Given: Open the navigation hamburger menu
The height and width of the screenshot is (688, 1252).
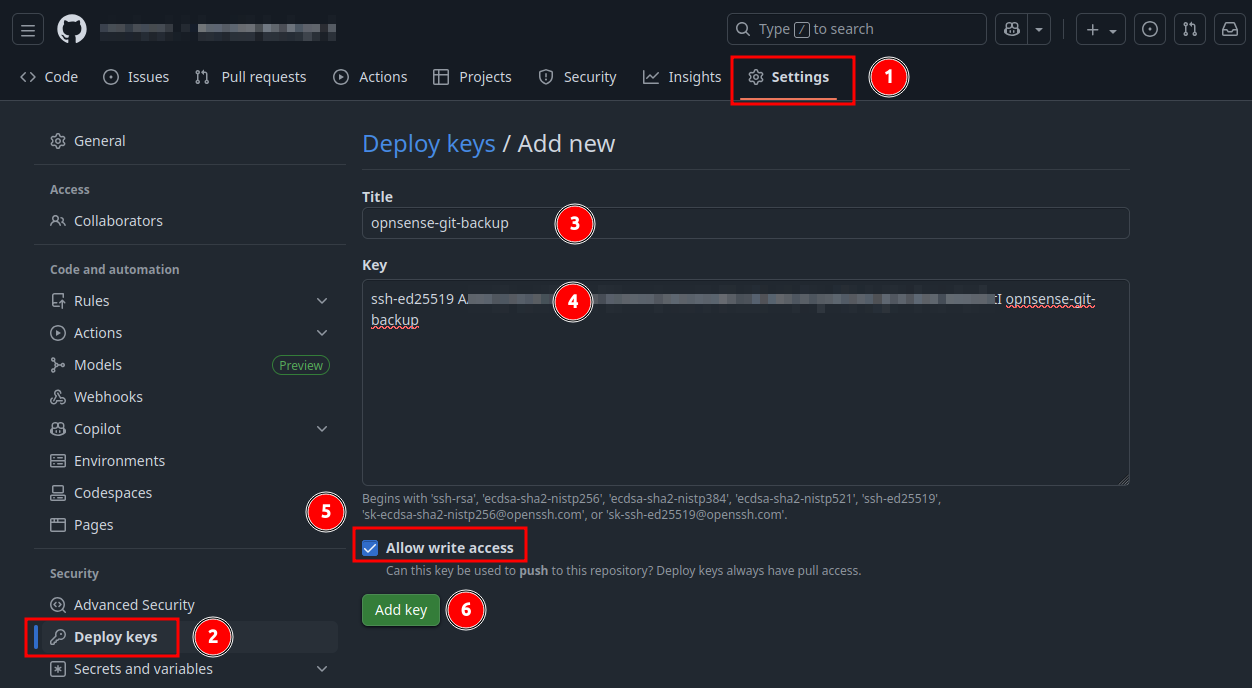Looking at the screenshot, I should (27, 29).
